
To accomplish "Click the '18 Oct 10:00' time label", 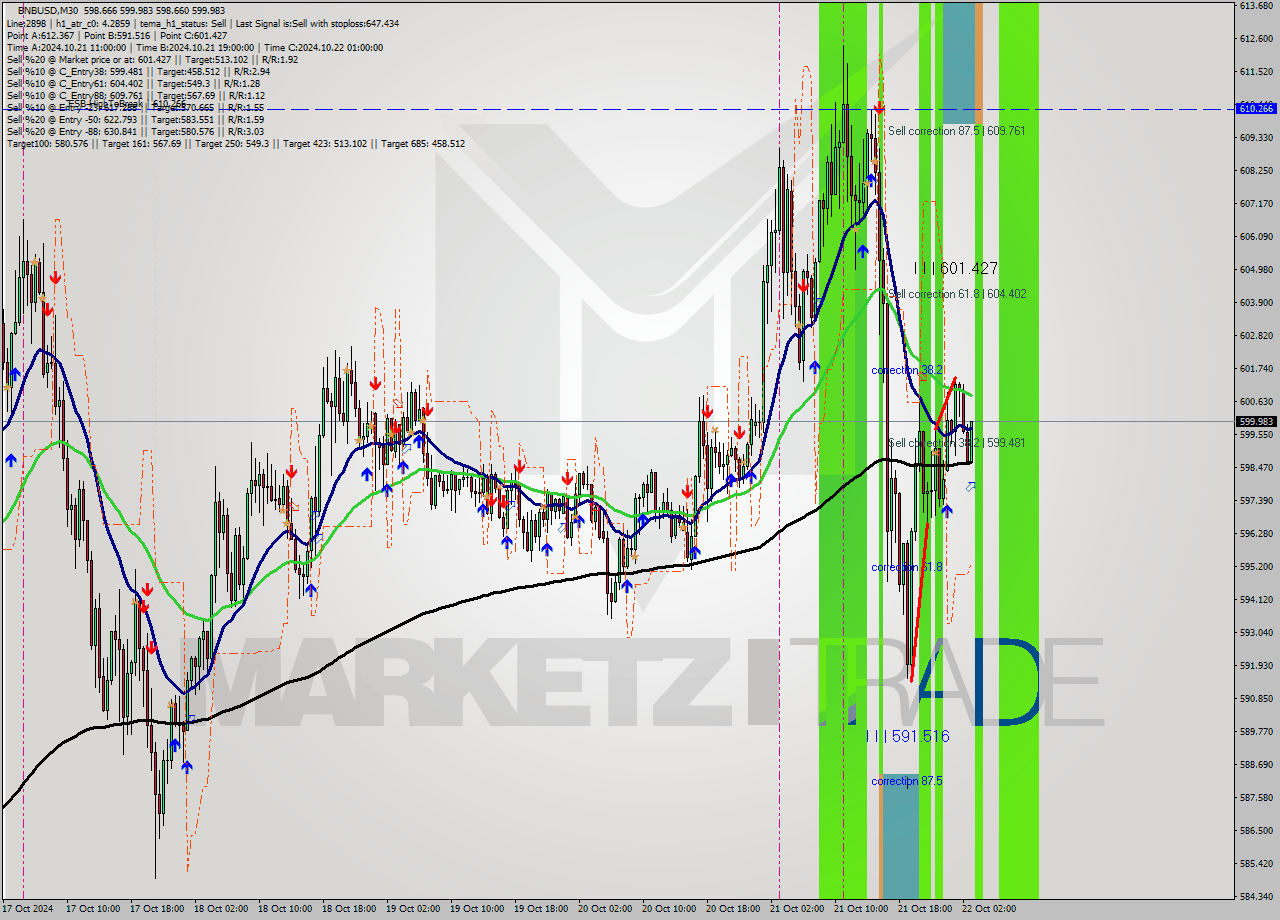I will click(284, 910).
